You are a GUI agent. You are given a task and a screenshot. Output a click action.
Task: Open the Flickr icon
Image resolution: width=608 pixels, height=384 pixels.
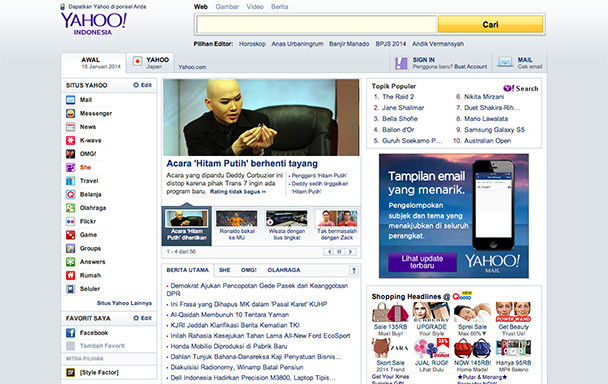coord(71,221)
